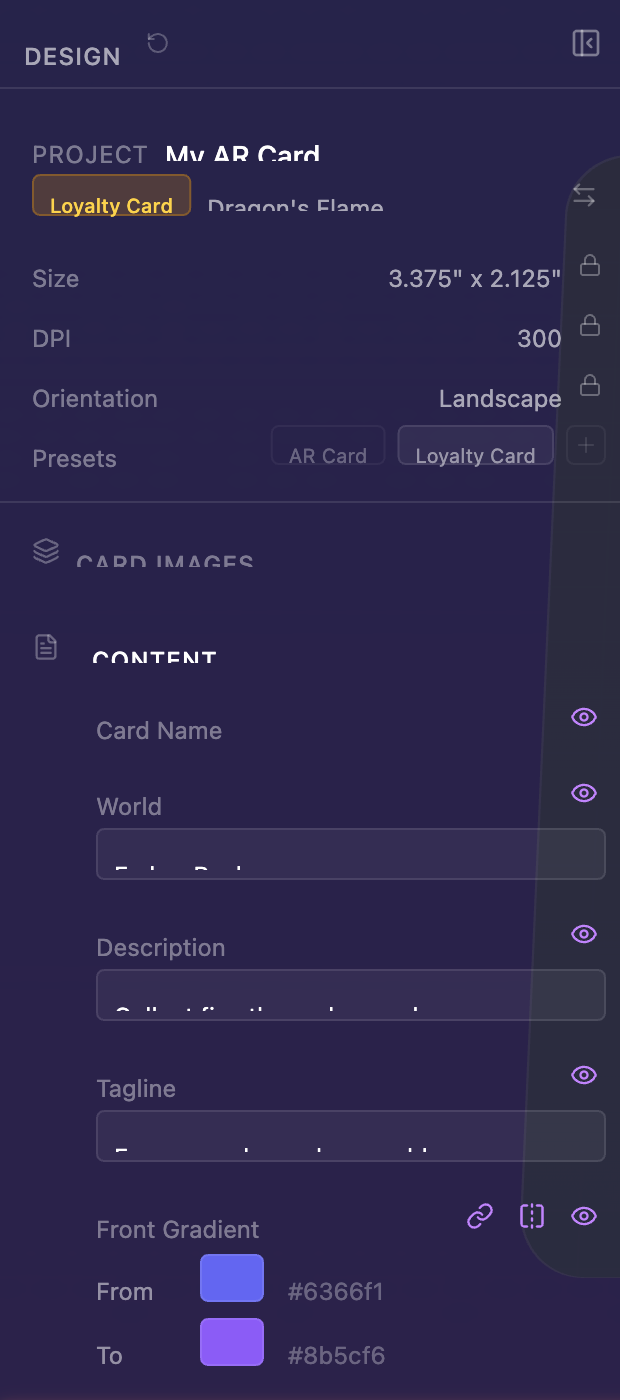The image size is (620, 1400).
Task: Toggle visibility of the Card Name field
Action: (584, 717)
